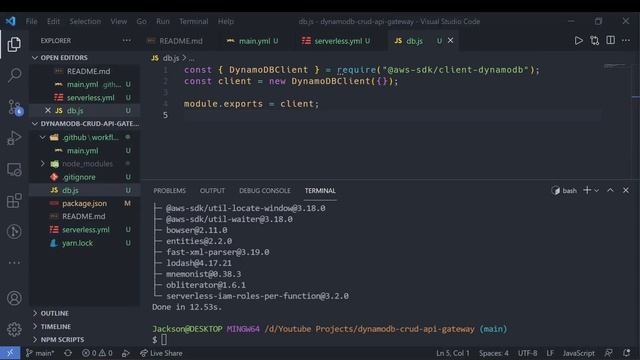Viewport: 640px width, 360px height.
Task: Close the terminal panel
Action: click(626, 190)
